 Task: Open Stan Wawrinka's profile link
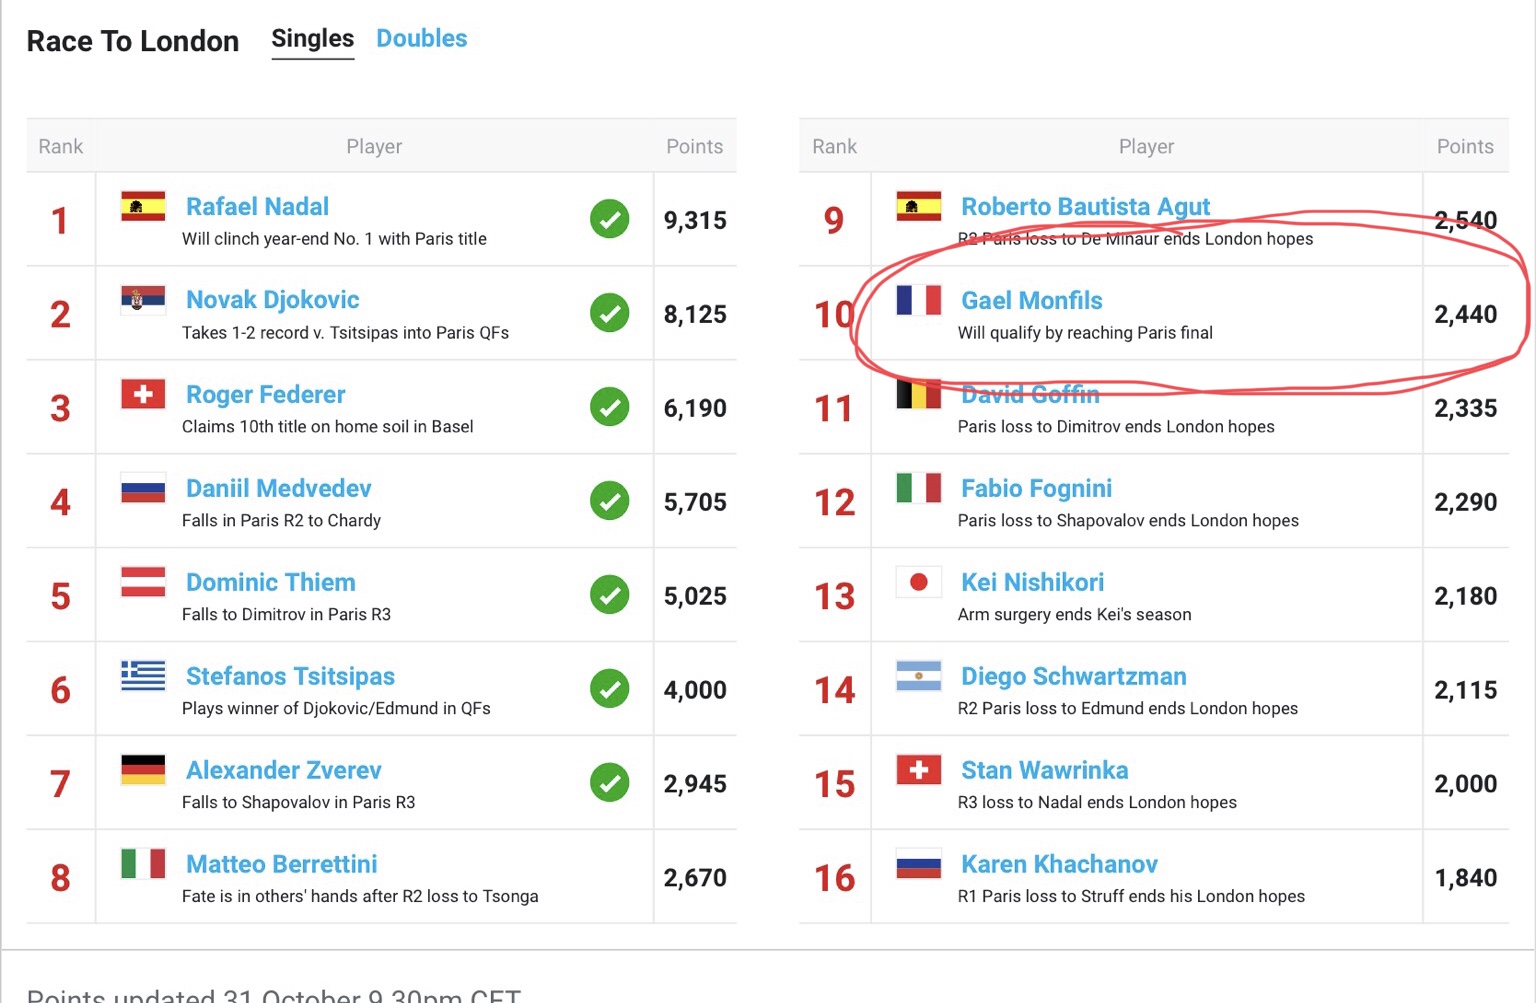(x=1044, y=770)
